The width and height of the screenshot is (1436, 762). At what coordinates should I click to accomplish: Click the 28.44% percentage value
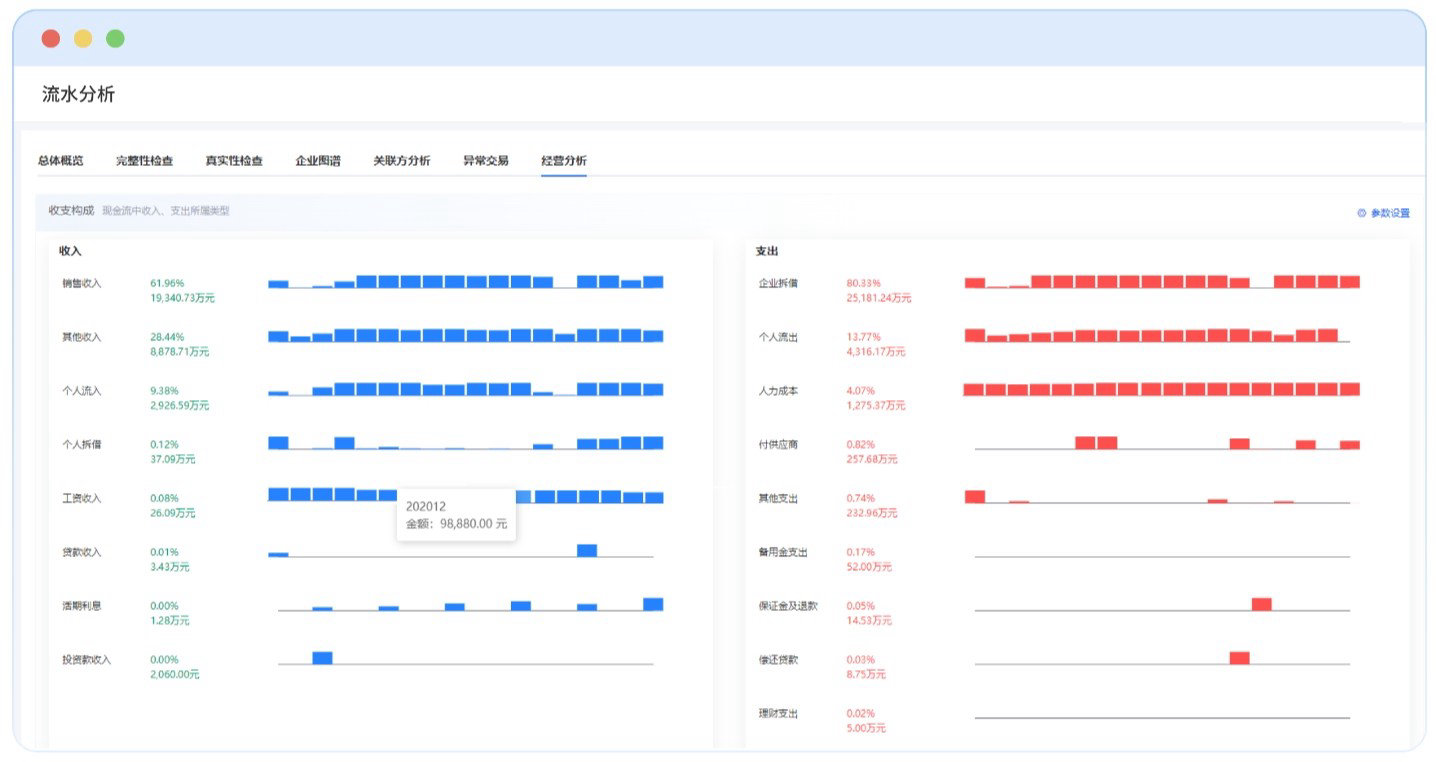(167, 338)
